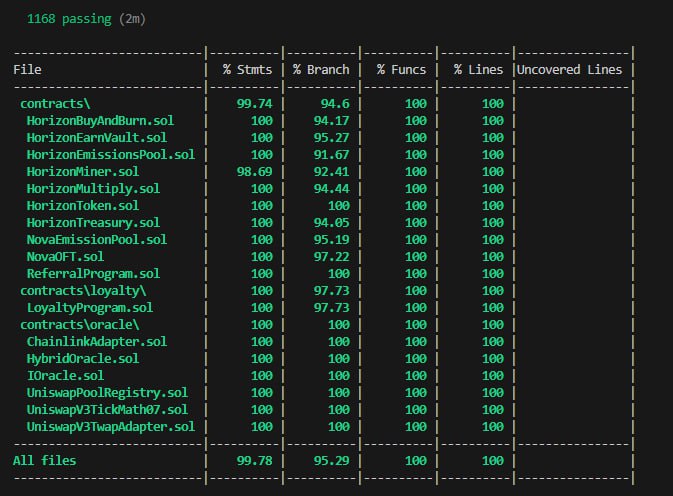The image size is (673, 496).
Task: Select the 'File' column header
Action: 27,70
